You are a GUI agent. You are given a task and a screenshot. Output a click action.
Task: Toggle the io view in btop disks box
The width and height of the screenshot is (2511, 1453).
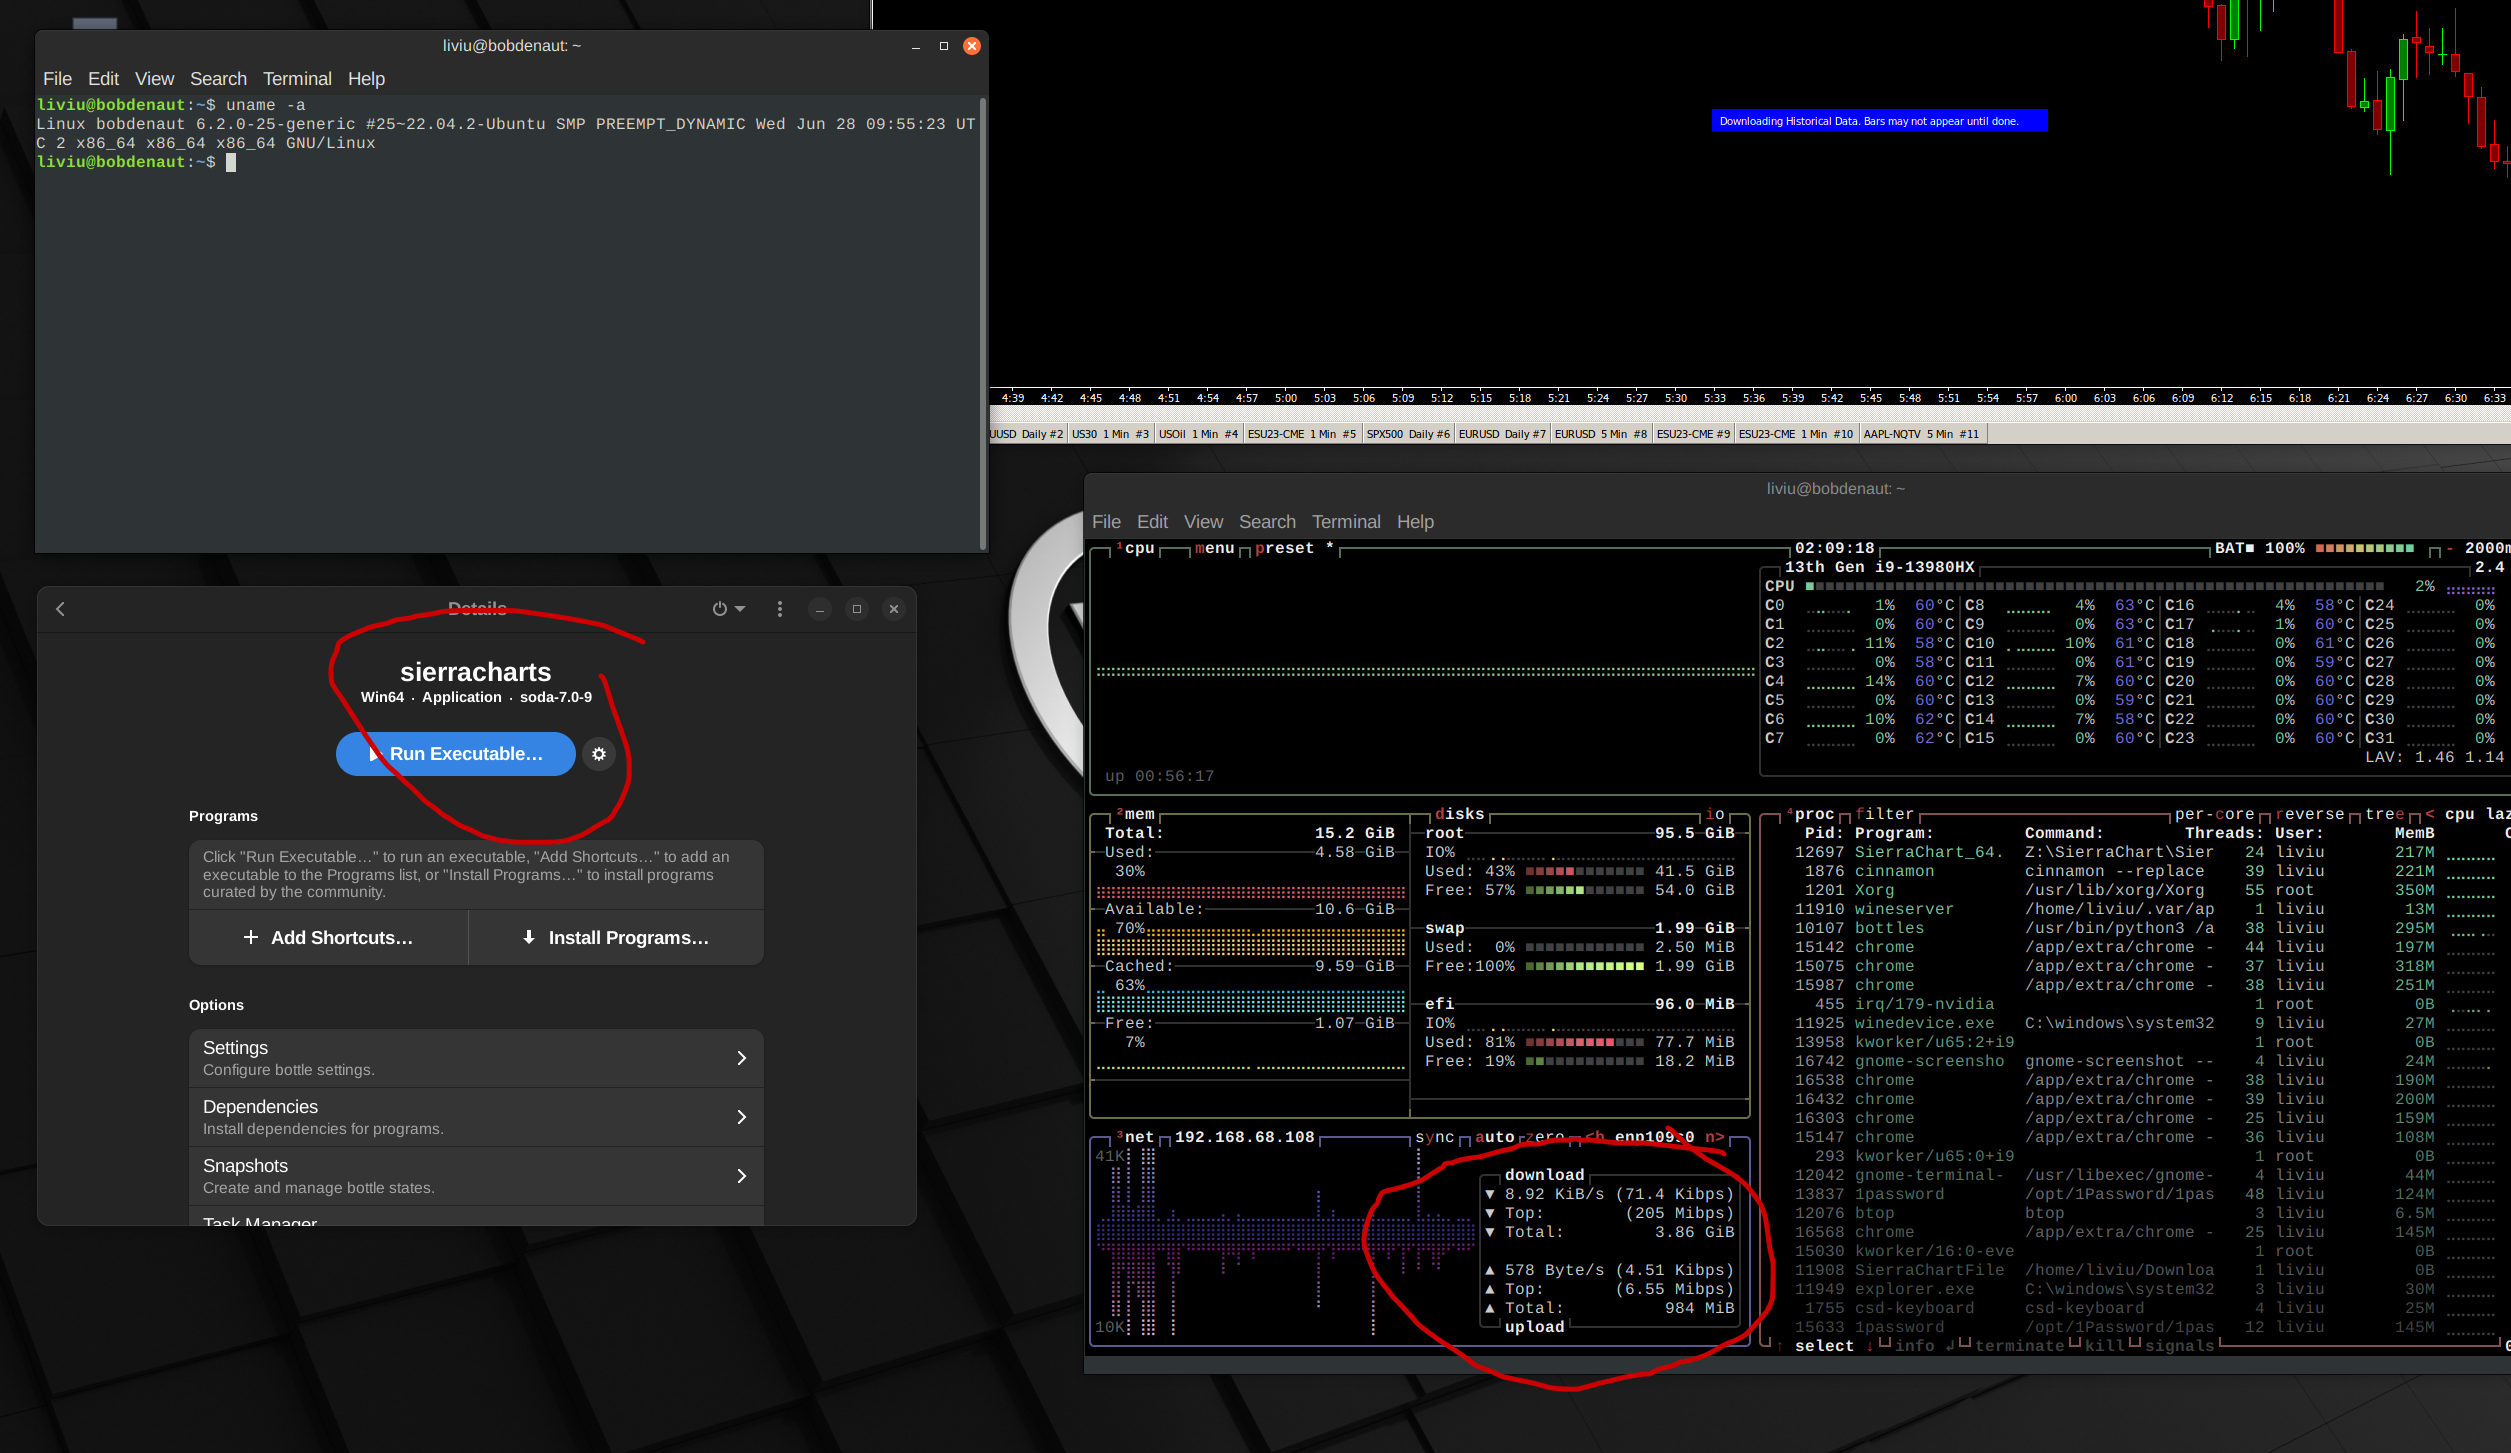tap(1715, 814)
